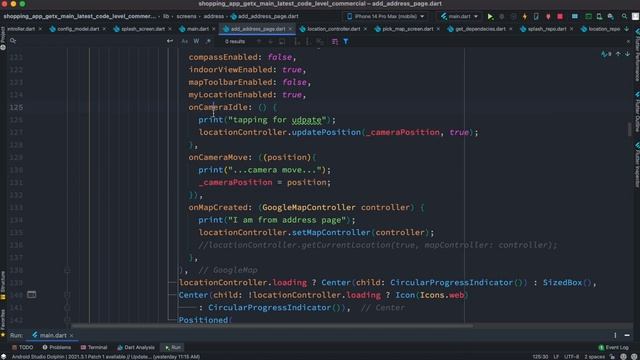Open the iPhone 14 Pro Max device dropdown
Screen dimensions: 640x360
point(386,17)
